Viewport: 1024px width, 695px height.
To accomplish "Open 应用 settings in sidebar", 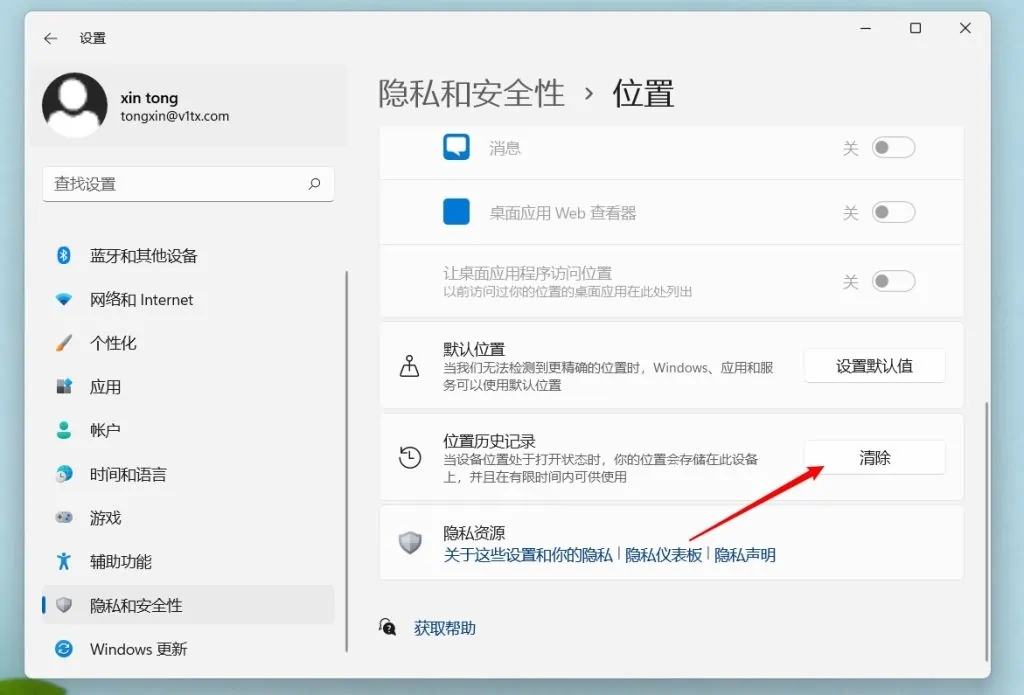I will (x=105, y=387).
